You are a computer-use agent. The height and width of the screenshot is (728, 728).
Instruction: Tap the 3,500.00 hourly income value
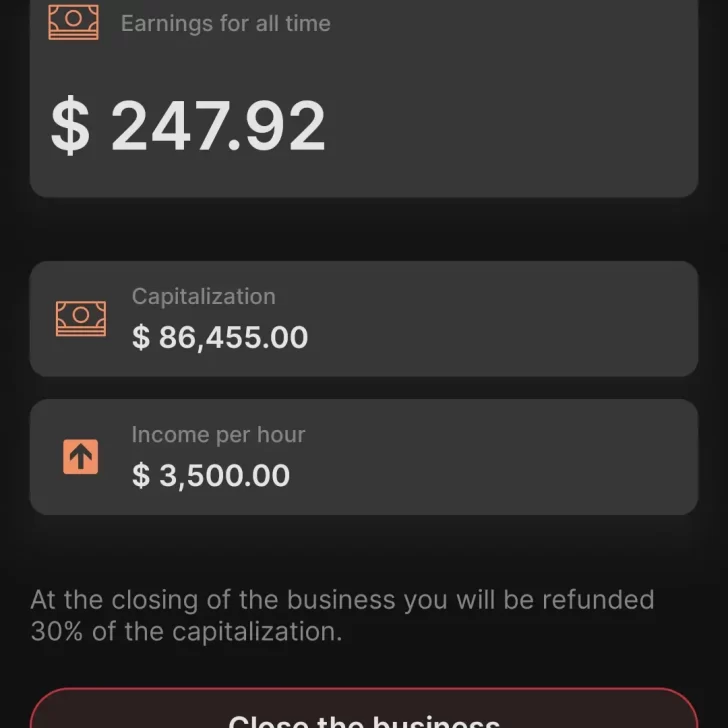point(223,476)
